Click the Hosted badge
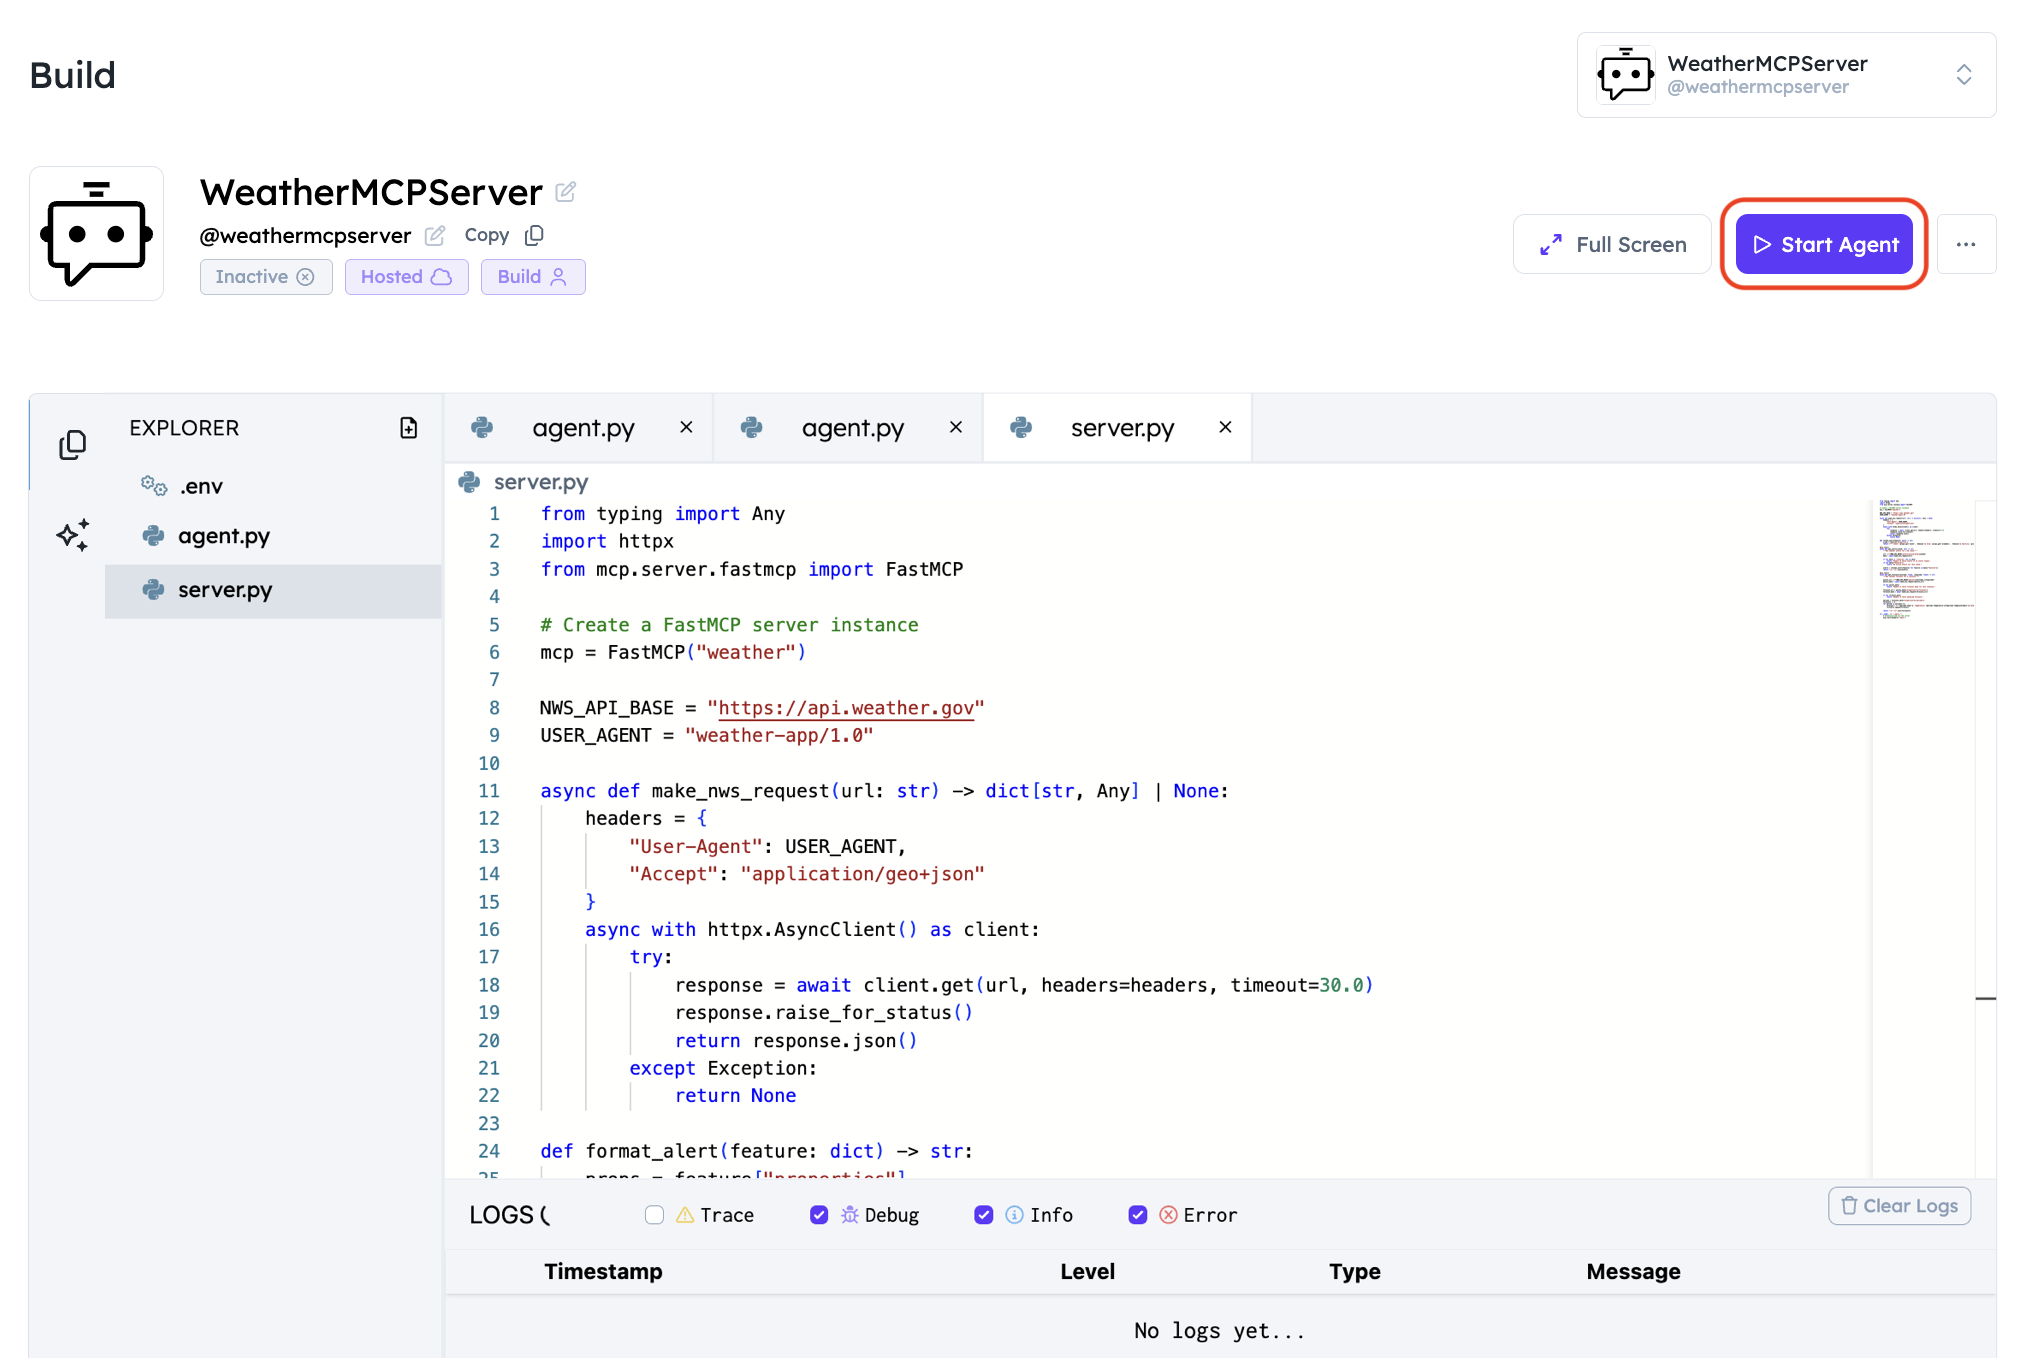This screenshot has height=1358, width=2026. [407, 277]
